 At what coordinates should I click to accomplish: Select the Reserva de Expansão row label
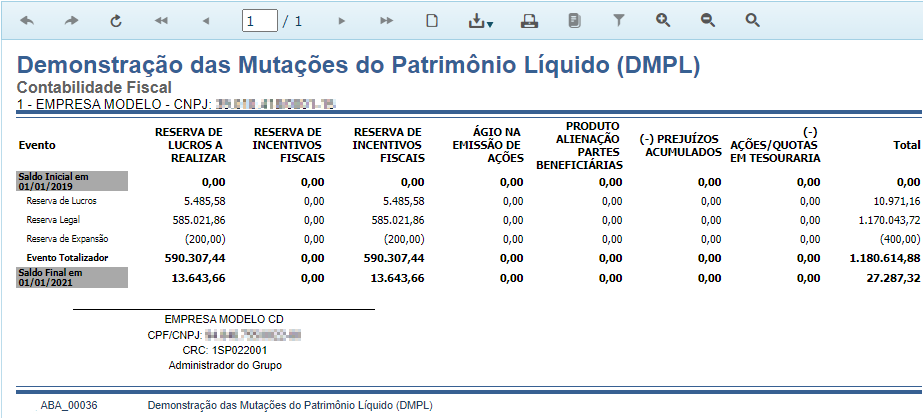[x=67, y=239]
